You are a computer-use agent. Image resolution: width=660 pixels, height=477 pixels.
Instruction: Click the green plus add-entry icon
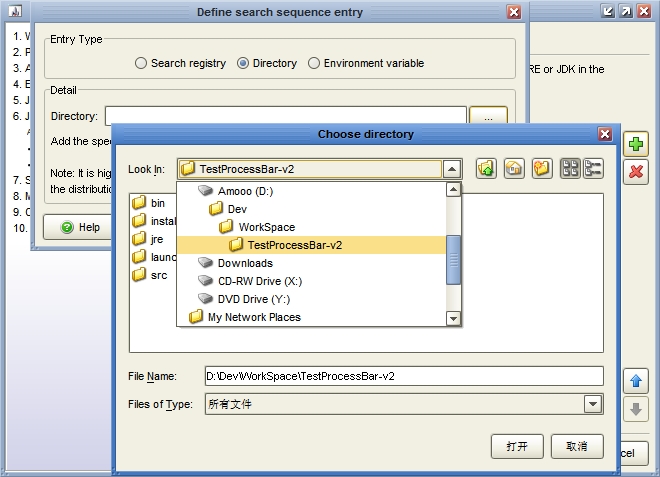pyautogui.click(x=635, y=145)
